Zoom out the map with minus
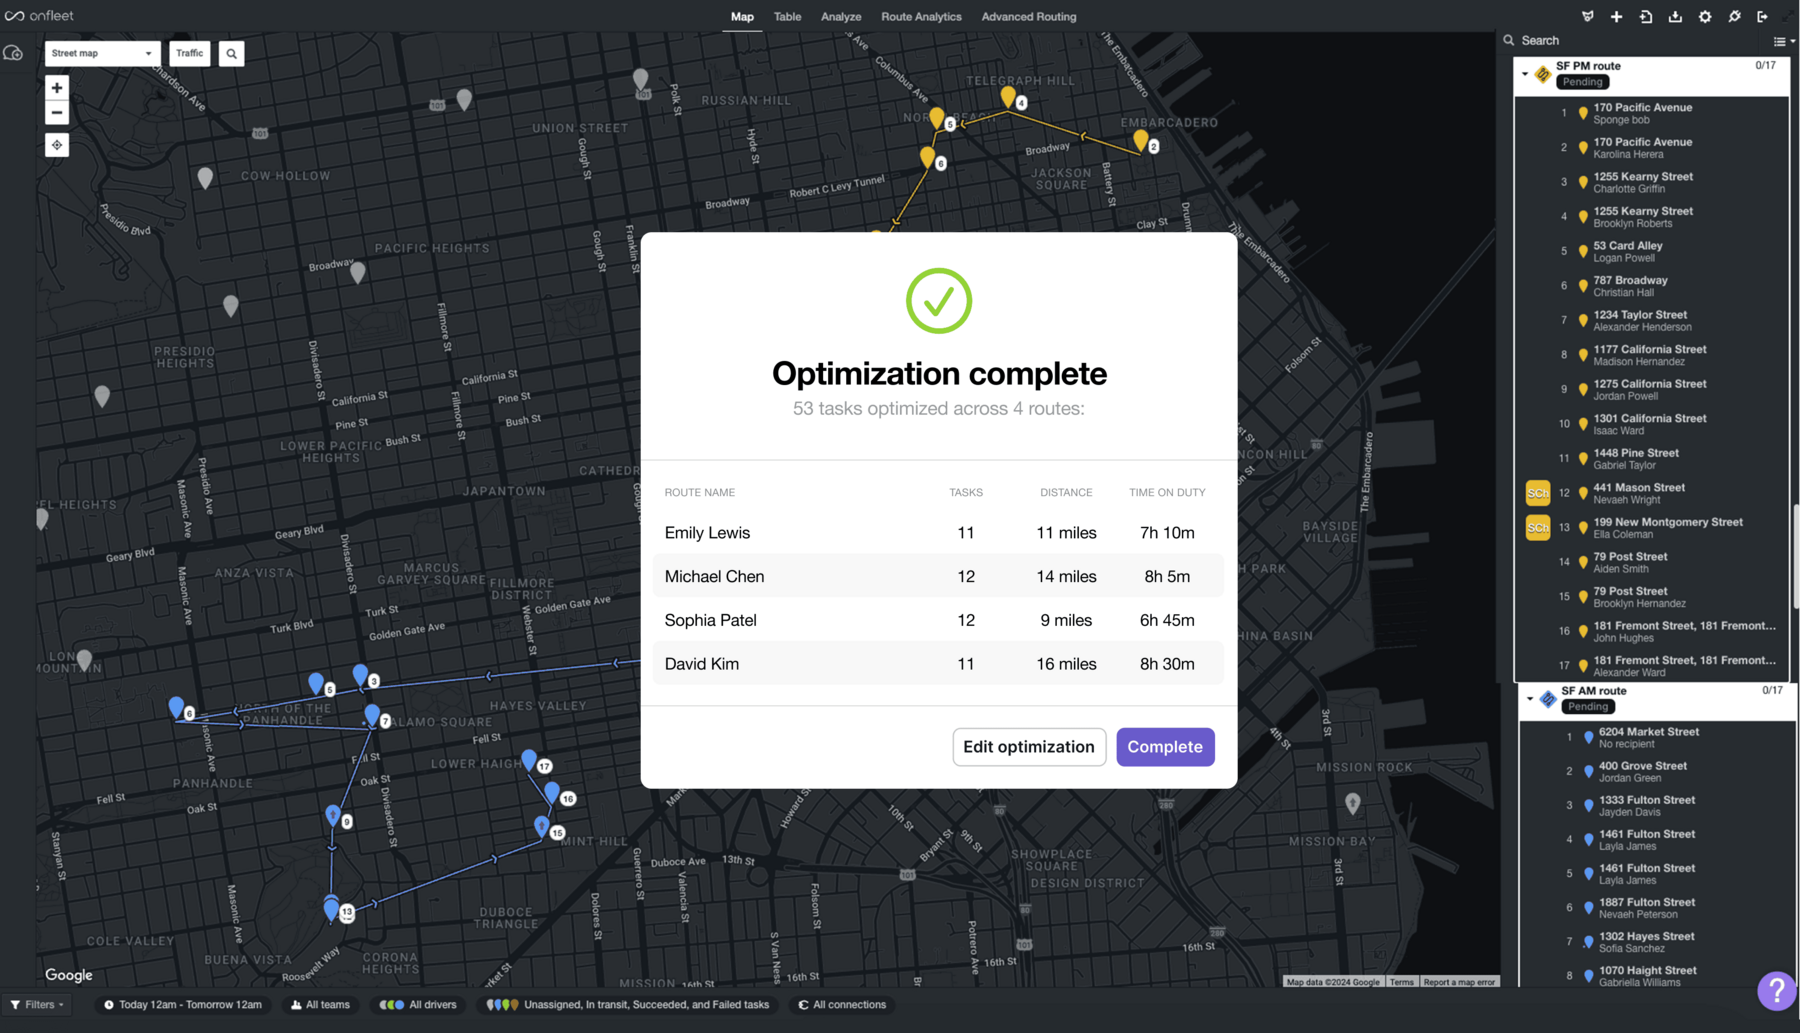Viewport: 1800px width, 1033px height. [x=57, y=113]
